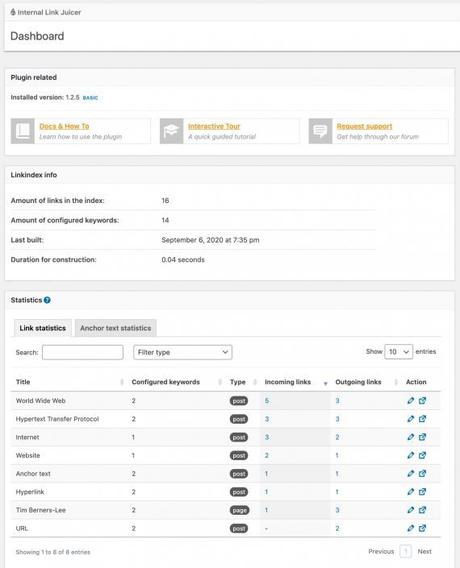Open the Show 10 entries dropdown
The image size is (460, 568).
[x=398, y=352]
